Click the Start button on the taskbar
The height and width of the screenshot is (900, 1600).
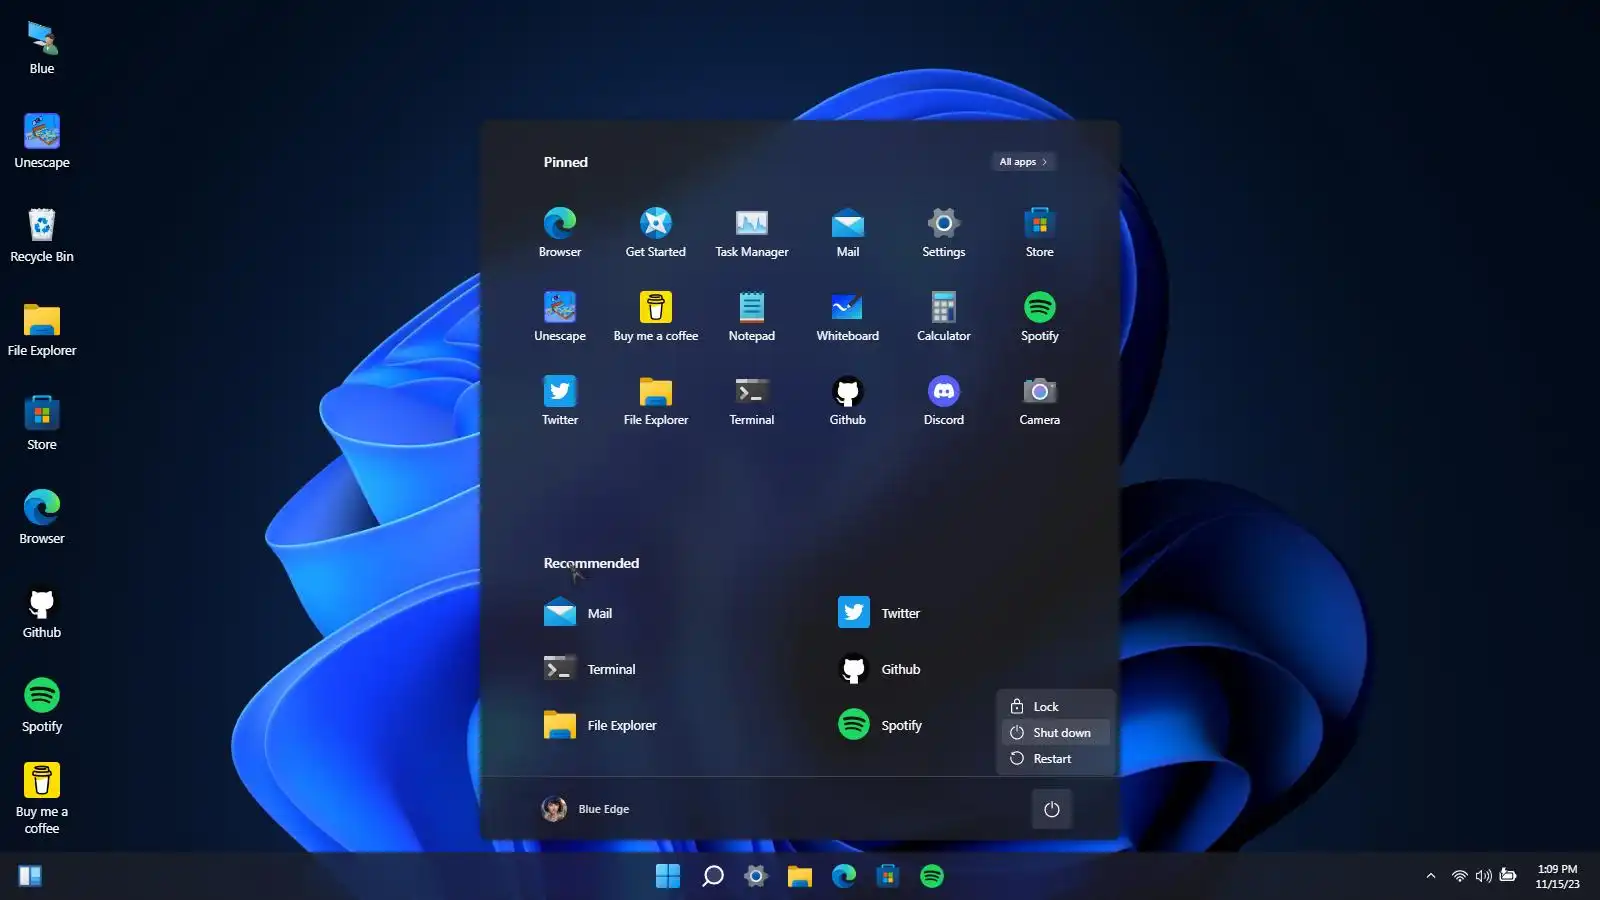pos(668,876)
